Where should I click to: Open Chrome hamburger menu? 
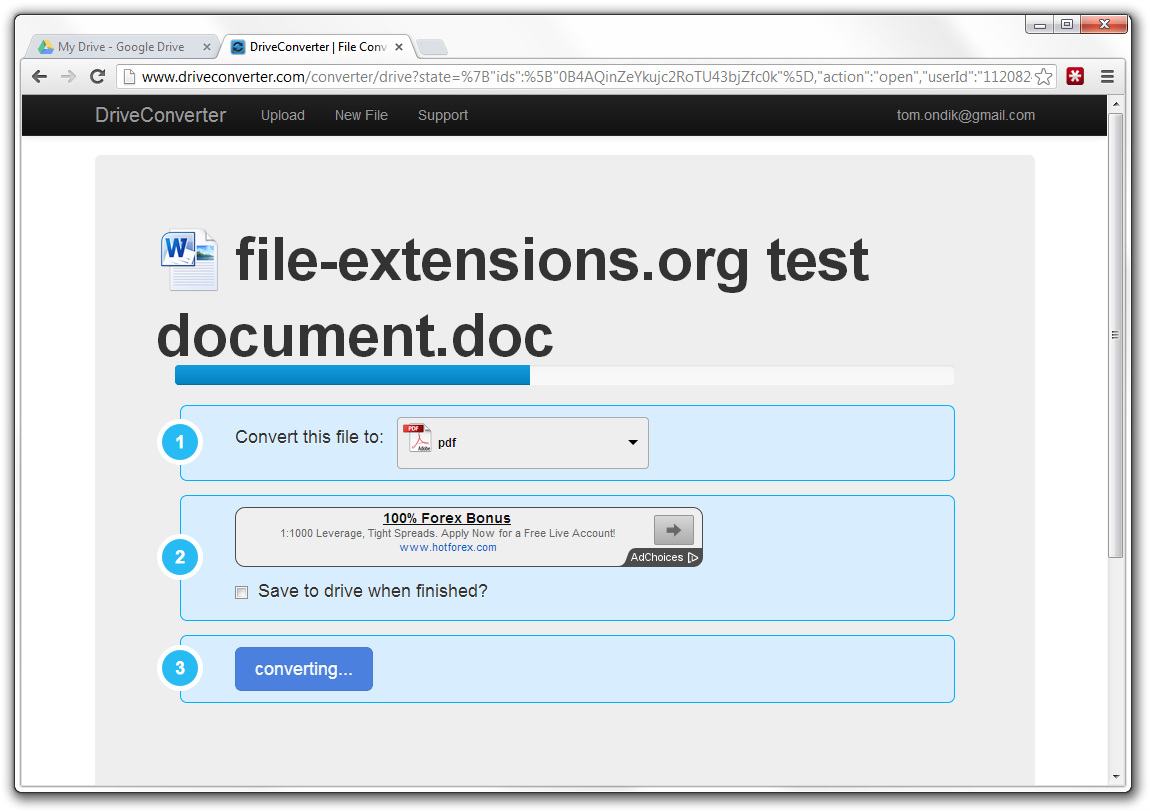1107,76
